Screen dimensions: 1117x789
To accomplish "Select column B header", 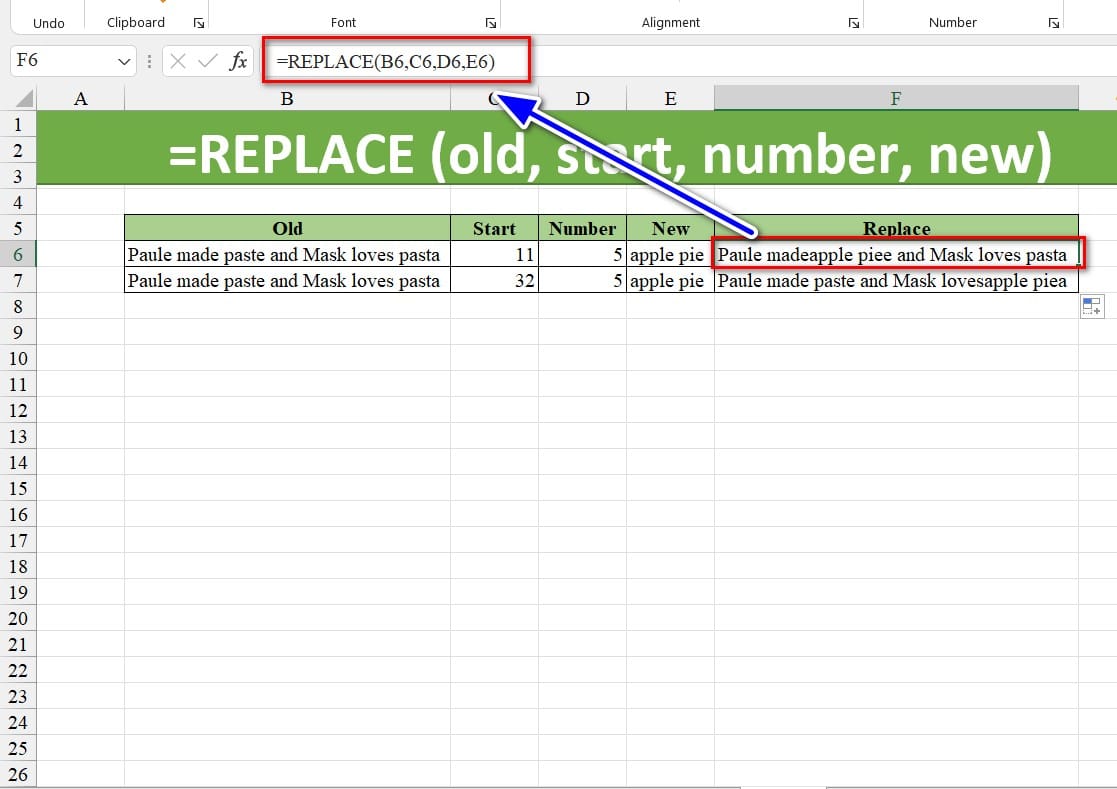I will click(x=287, y=98).
